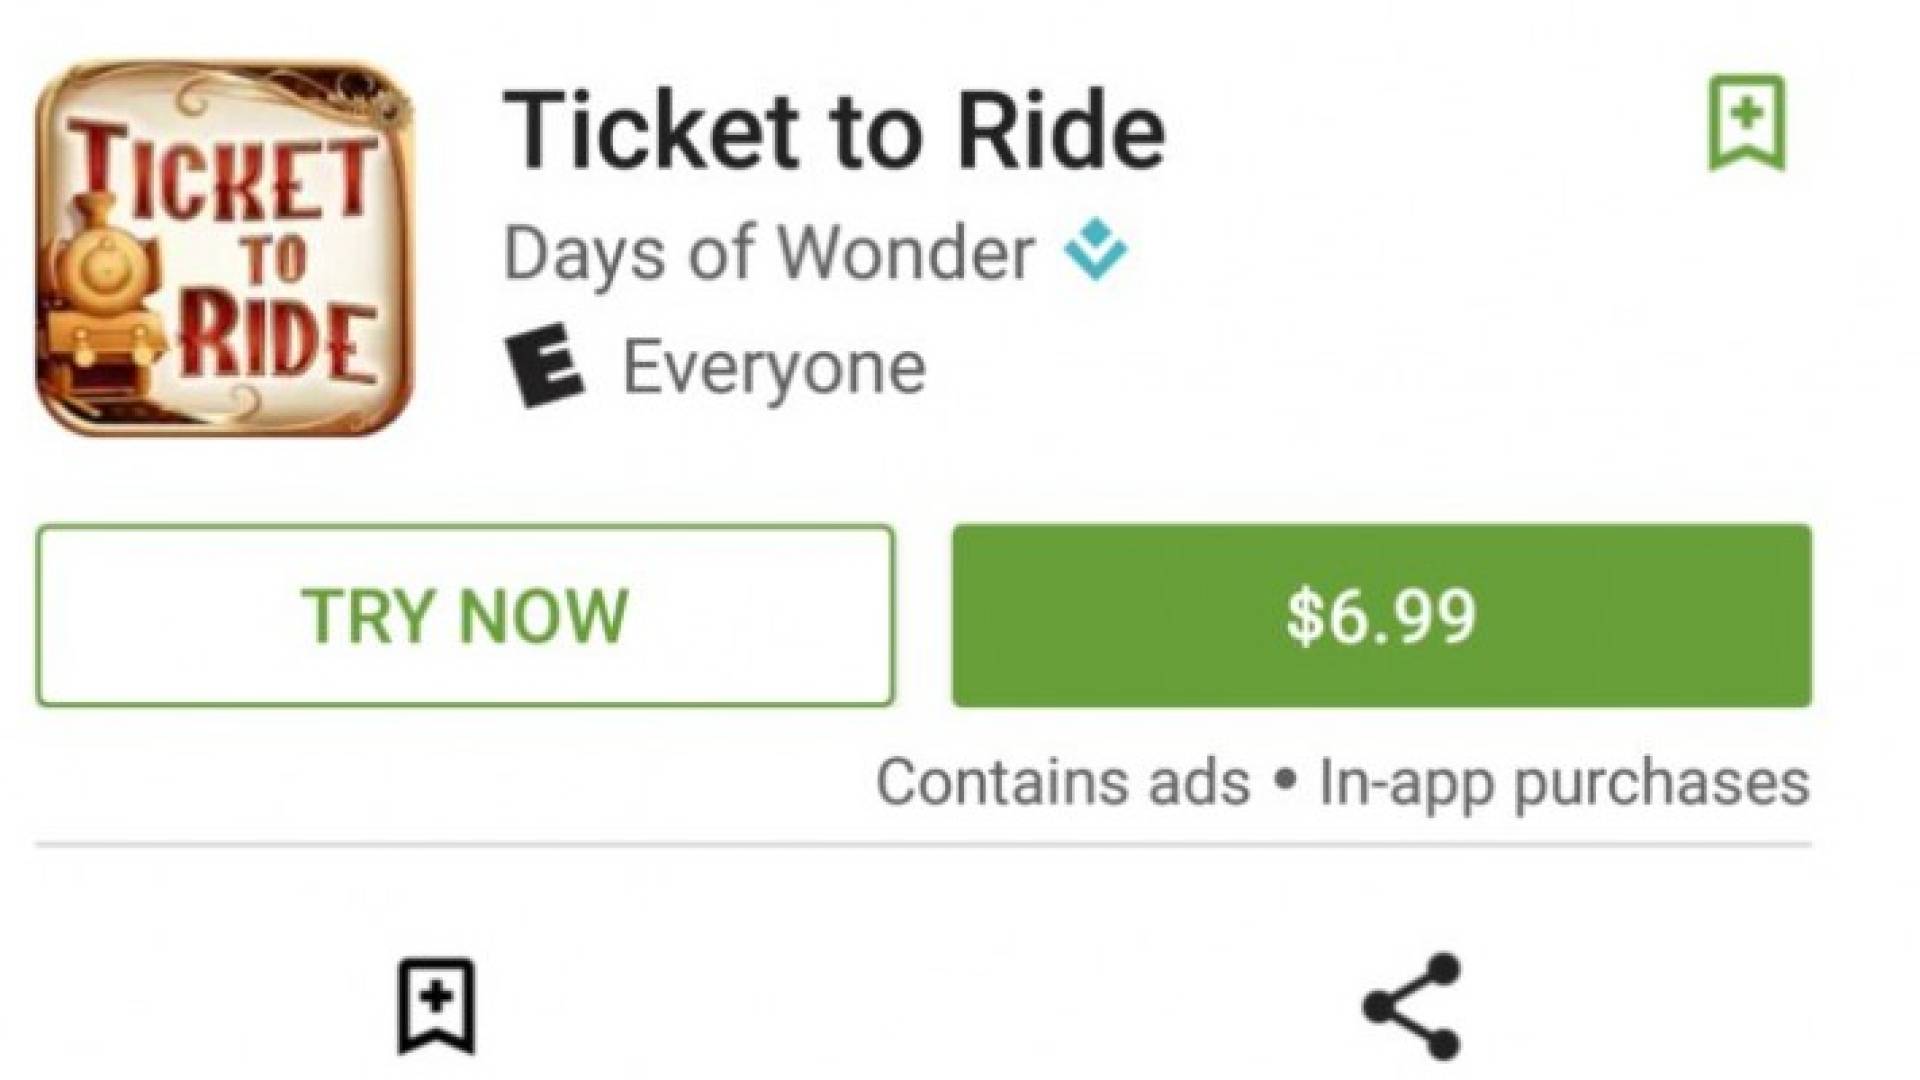Open the Days of Wonder developer page
The width and height of the screenshot is (1920, 1080).
pos(768,252)
